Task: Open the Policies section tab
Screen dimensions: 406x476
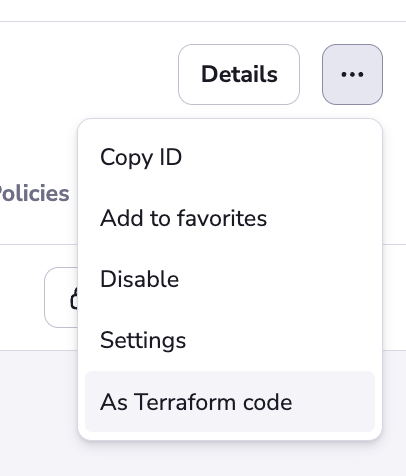Action: coord(34,194)
